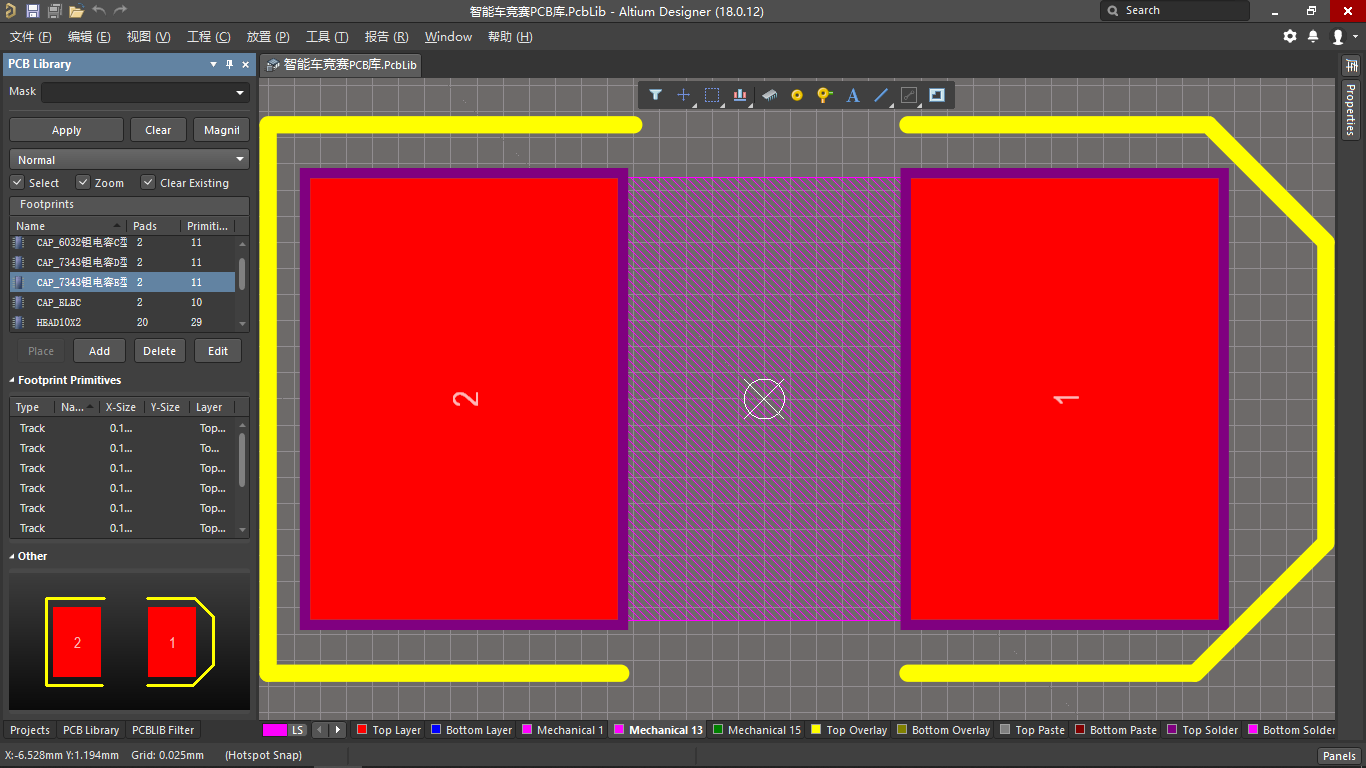
Task: Open the 文件 (F) menu
Action: (x=30, y=37)
